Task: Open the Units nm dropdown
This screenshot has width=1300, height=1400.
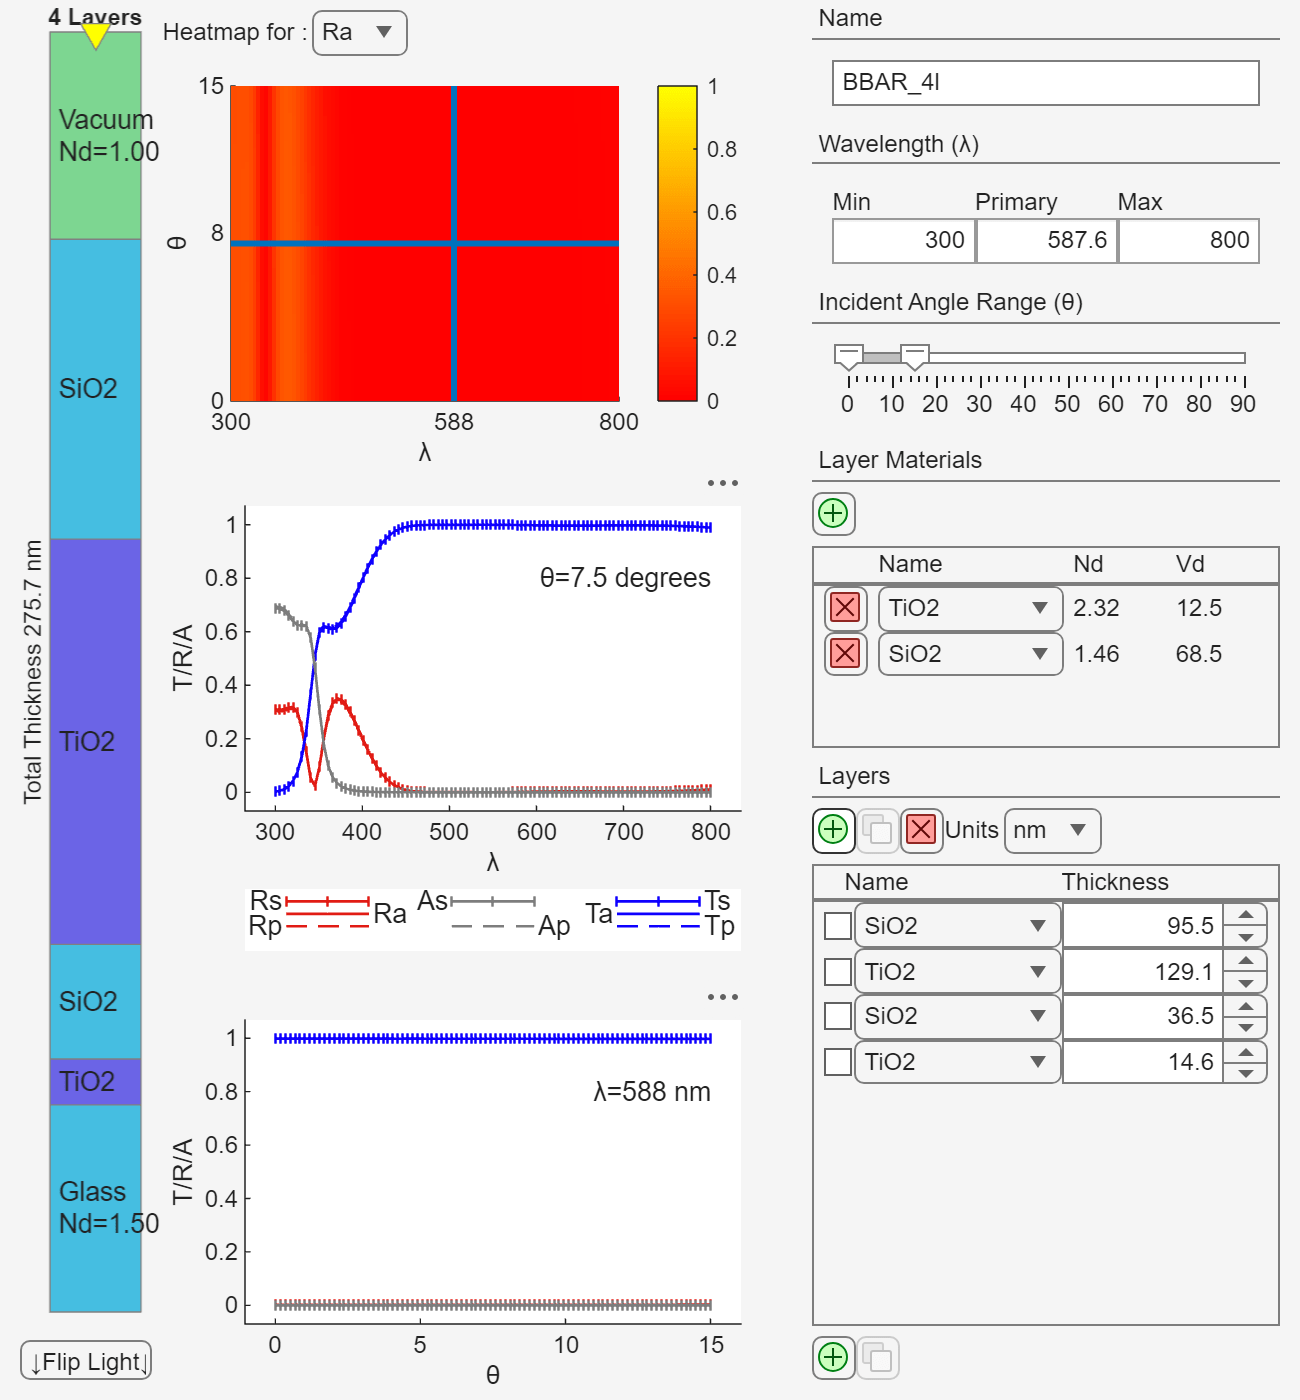Action: [1051, 831]
